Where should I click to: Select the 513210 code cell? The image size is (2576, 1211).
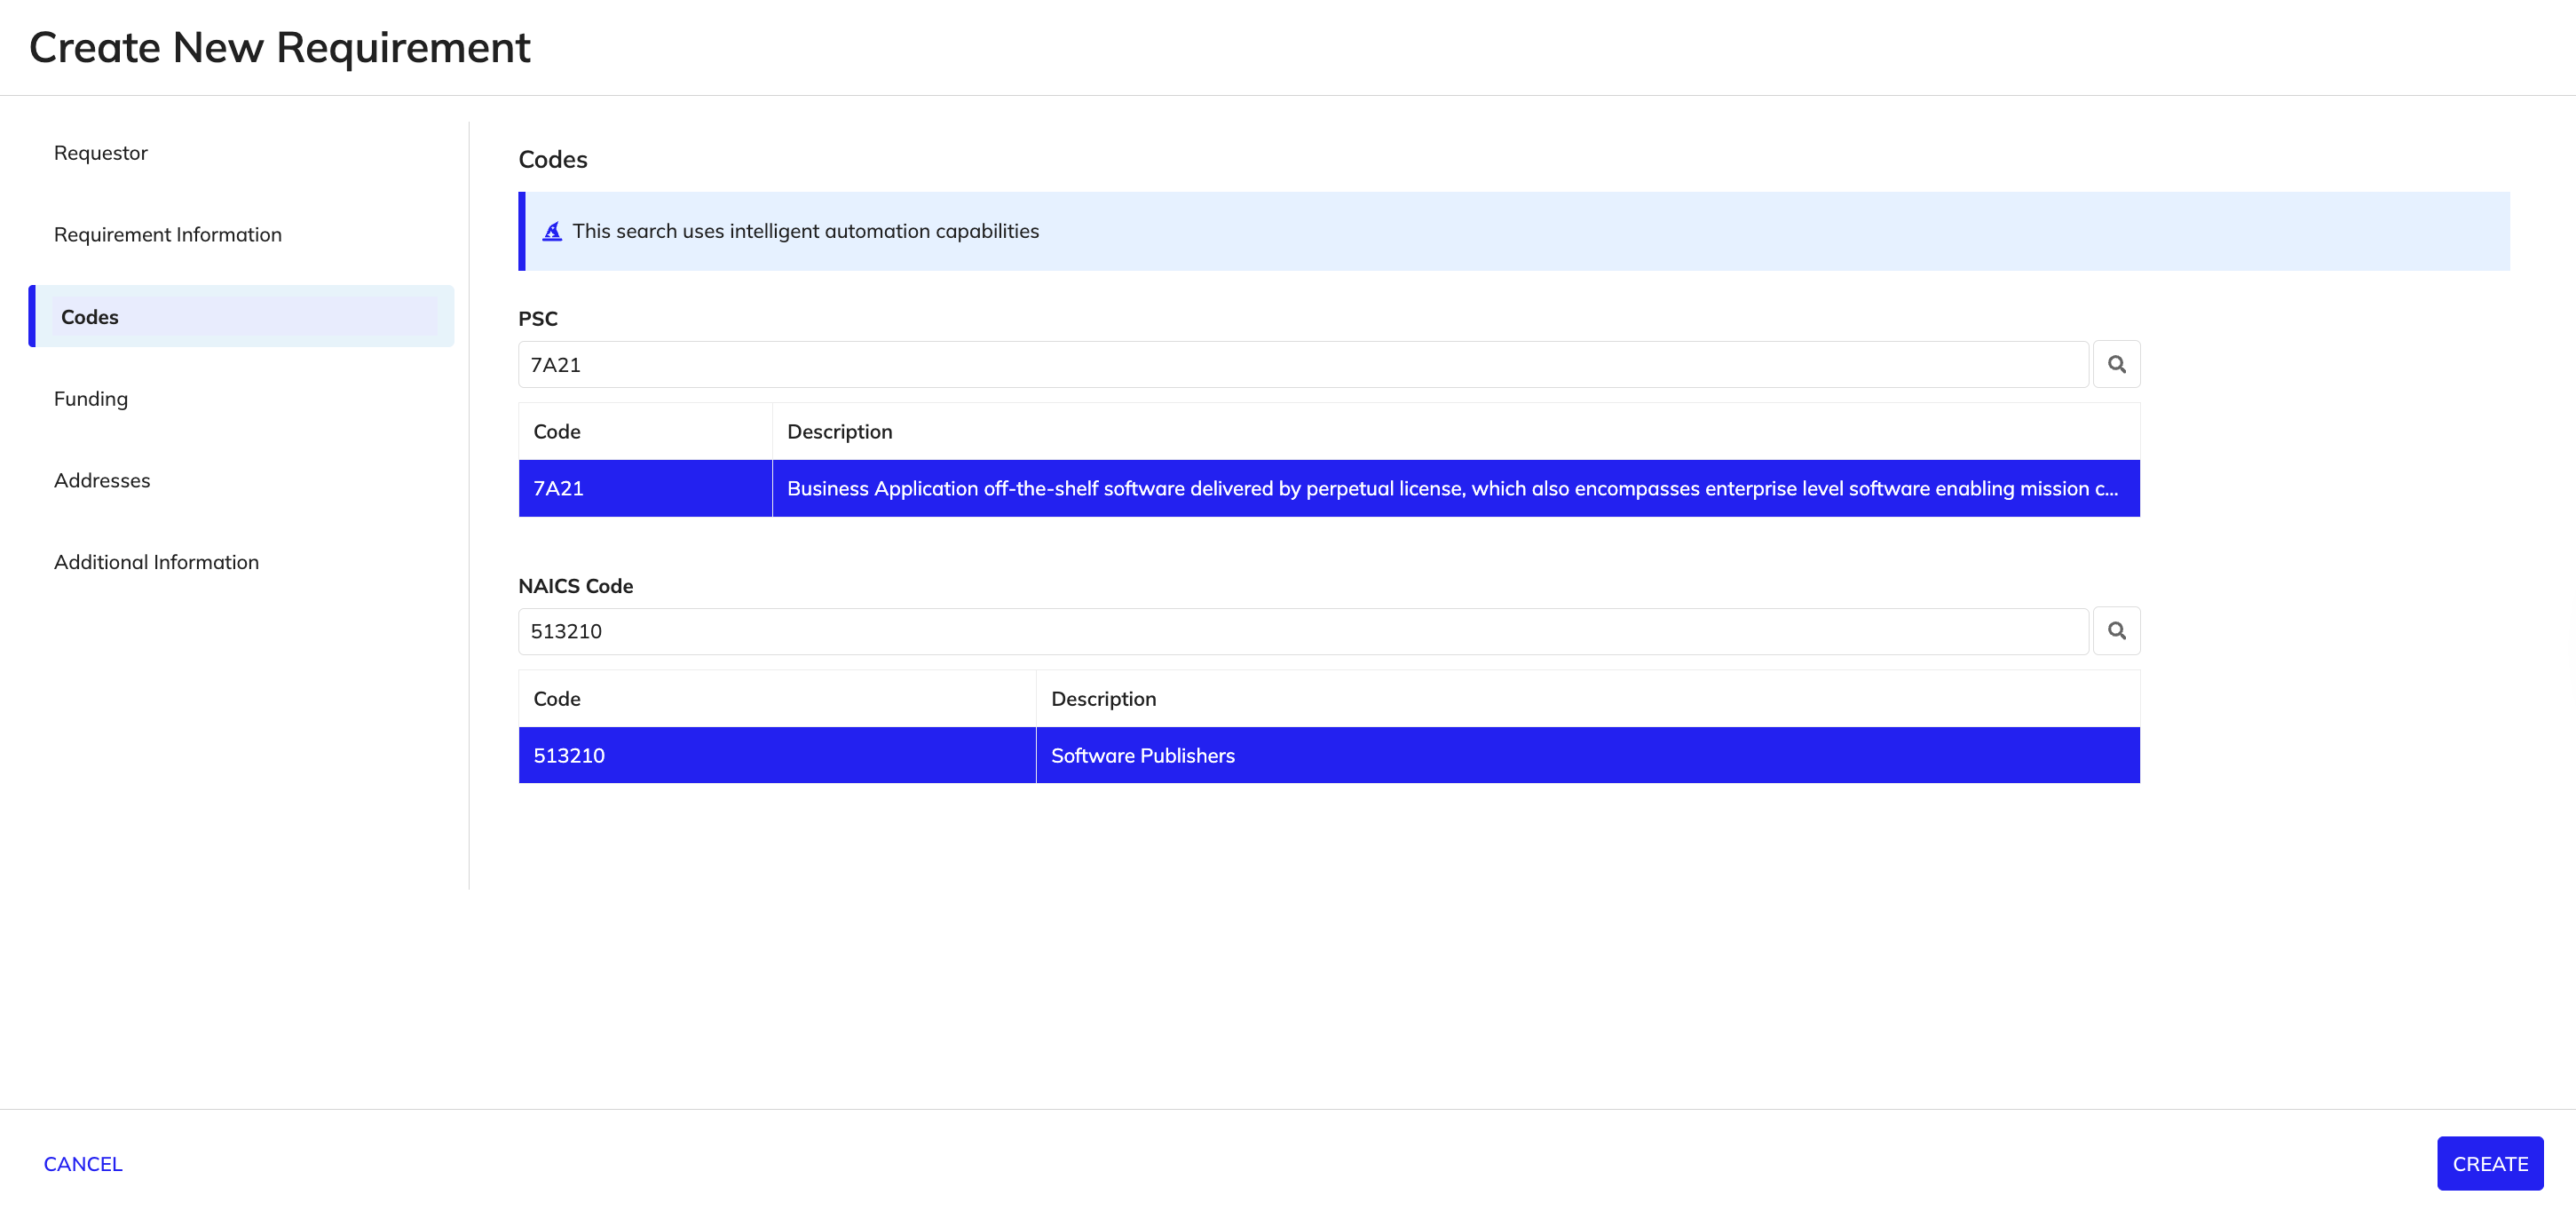pyautogui.click(x=777, y=756)
